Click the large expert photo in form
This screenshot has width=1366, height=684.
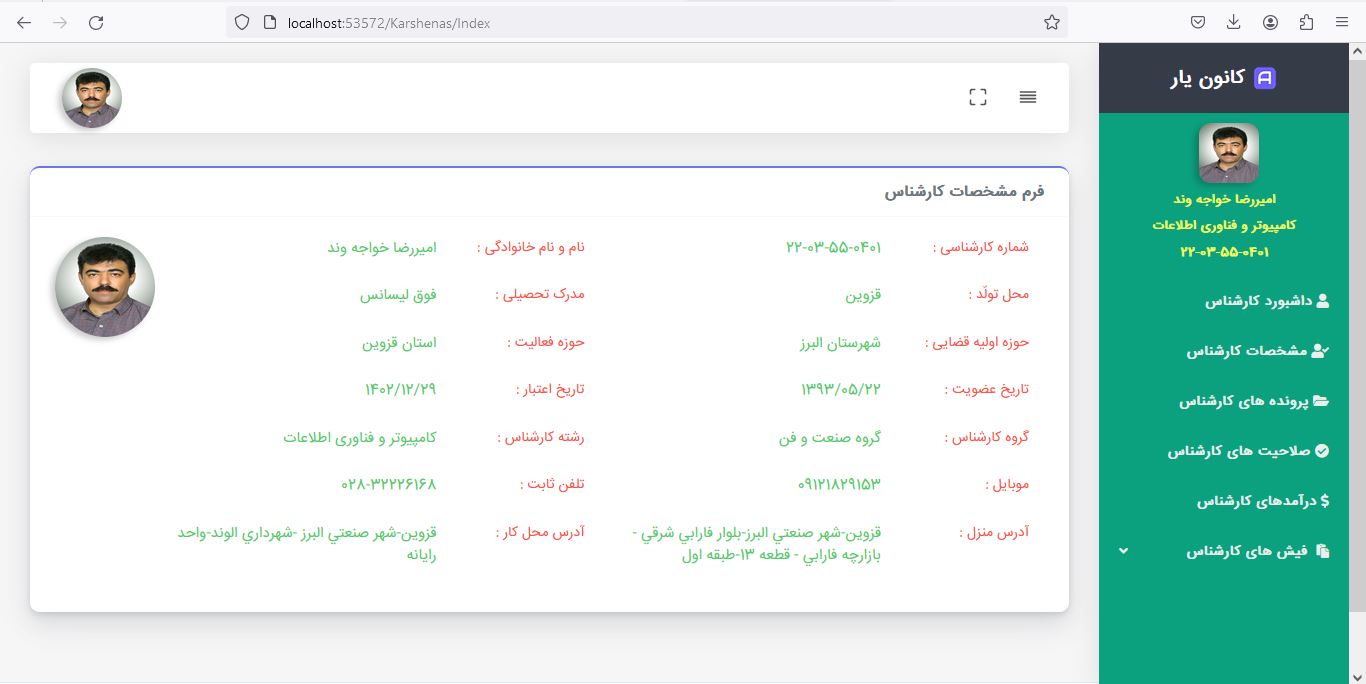[105, 287]
